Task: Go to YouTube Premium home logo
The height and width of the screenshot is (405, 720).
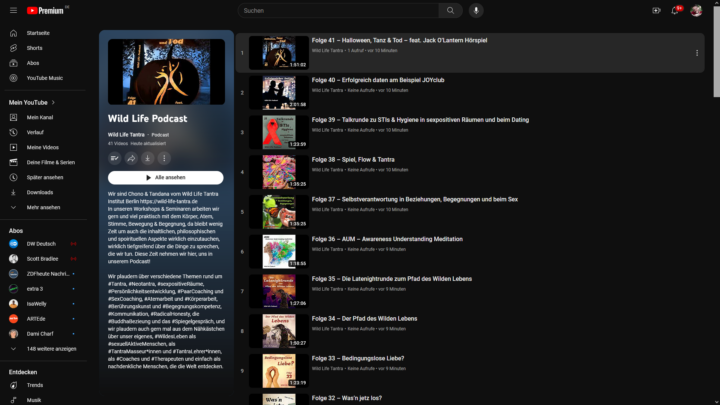Action: coord(45,11)
